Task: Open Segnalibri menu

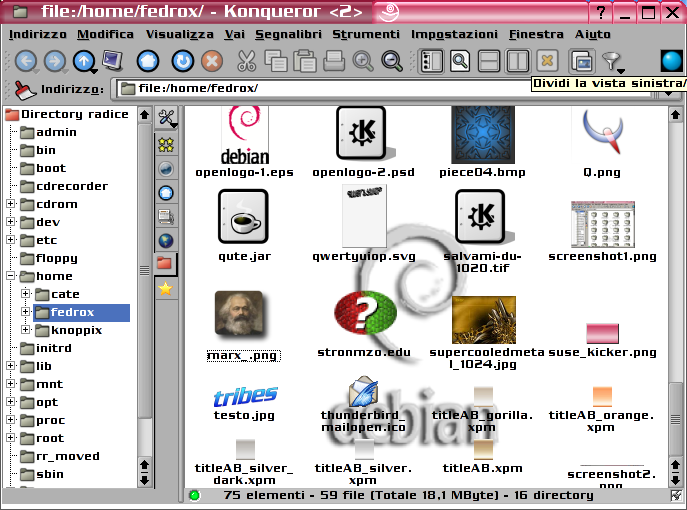Action: click(x=288, y=34)
